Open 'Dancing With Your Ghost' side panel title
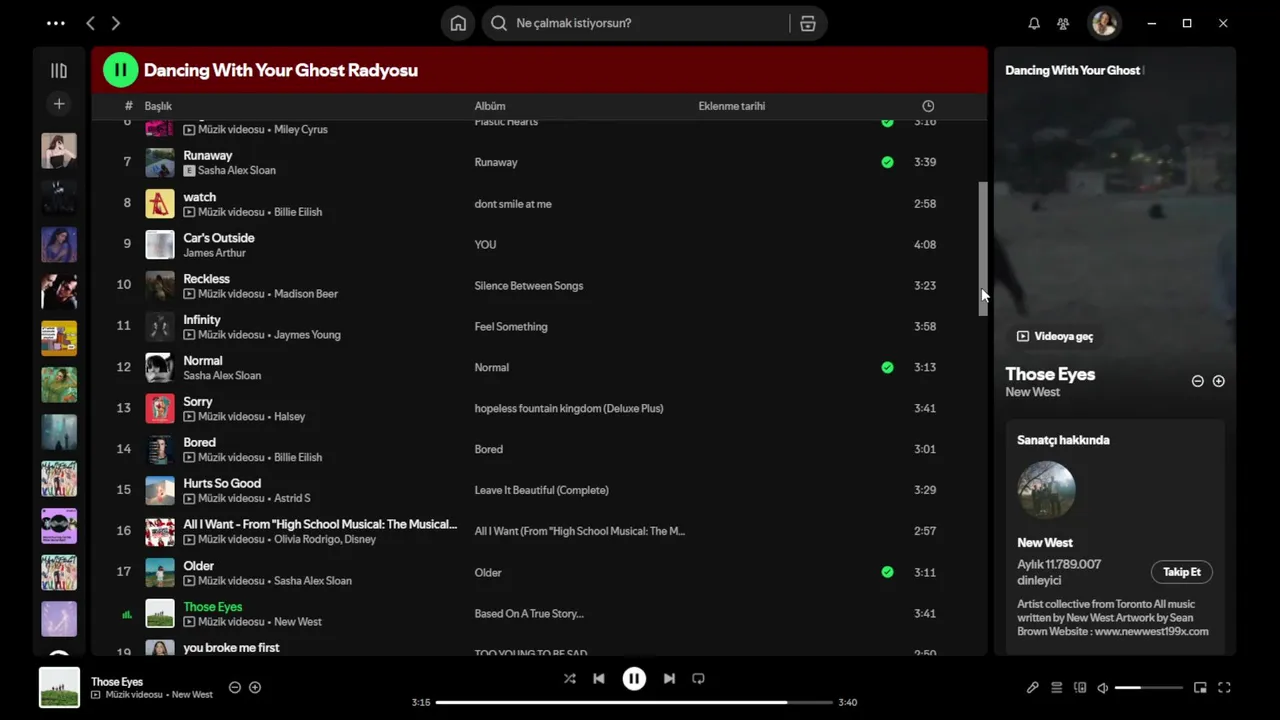 coord(1073,70)
